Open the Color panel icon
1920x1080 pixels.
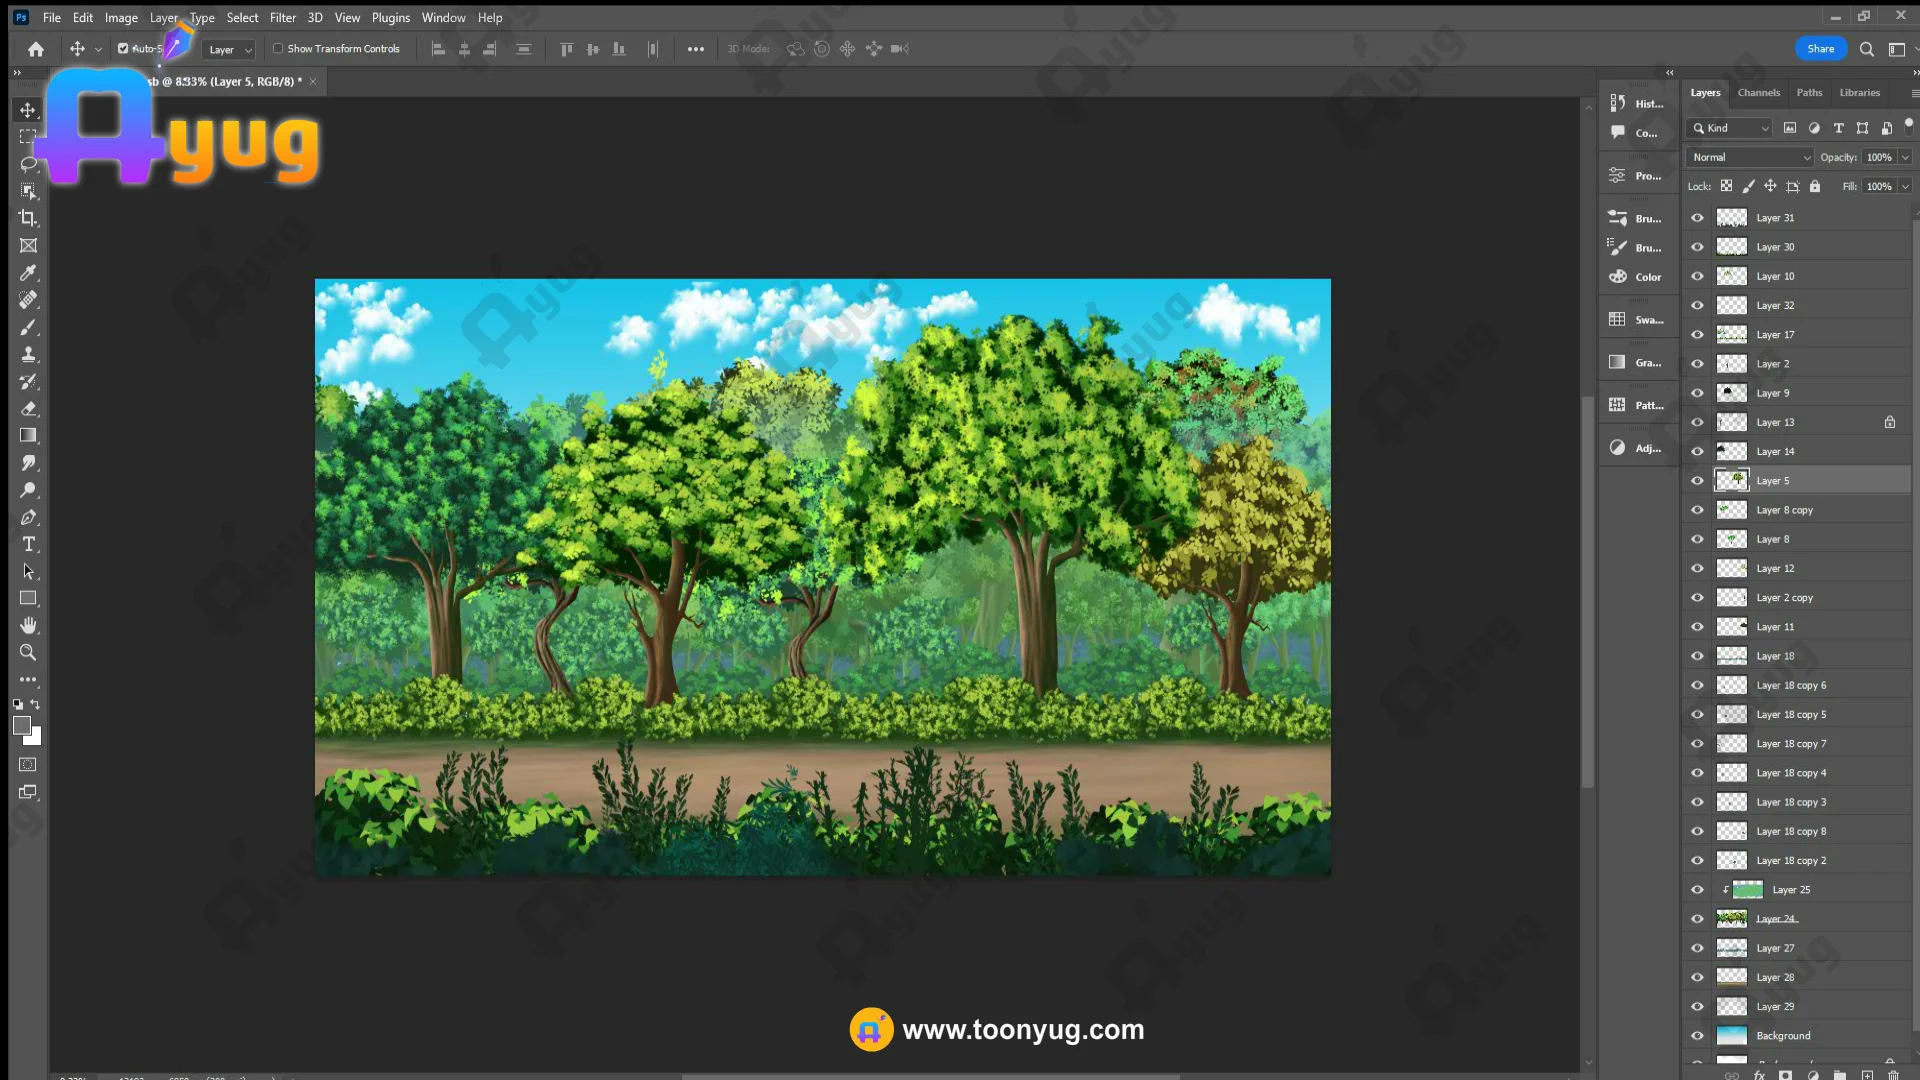(x=1618, y=277)
